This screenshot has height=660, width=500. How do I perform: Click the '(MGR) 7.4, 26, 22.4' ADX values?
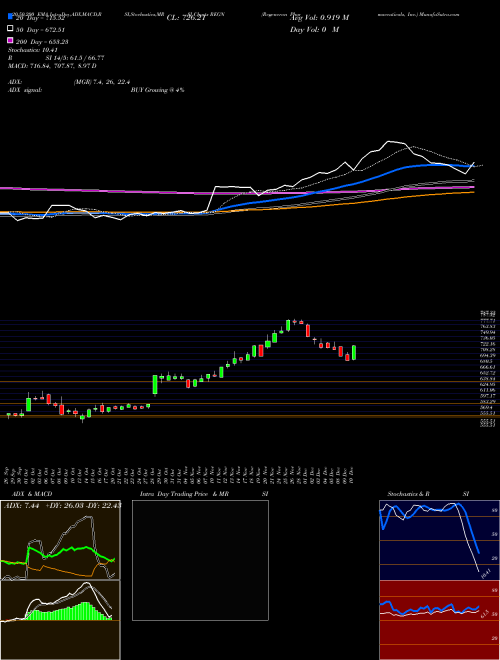pos(101,82)
